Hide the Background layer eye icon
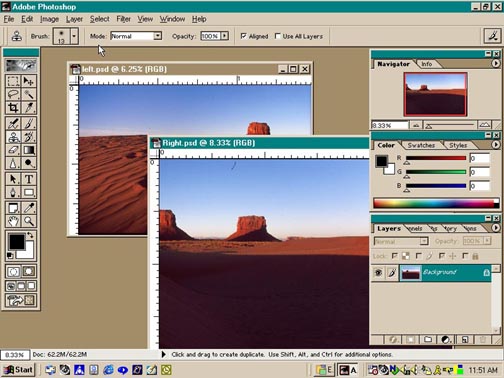Image resolution: width=504 pixels, height=378 pixels. click(378, 273)
